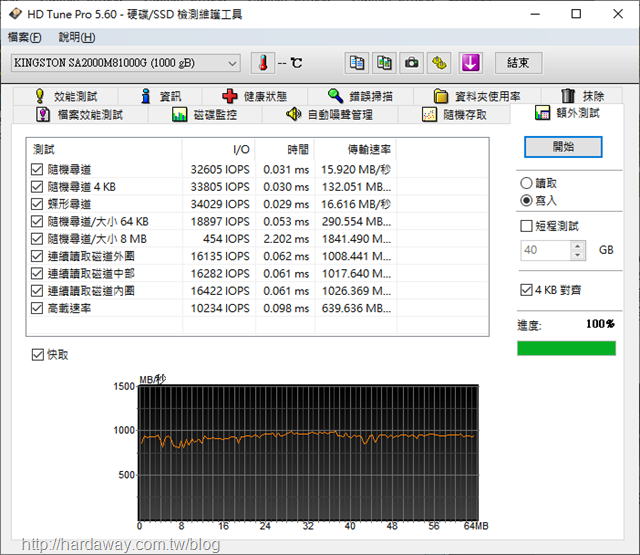Click the 32605 IOPS value
This screenshot has width=640, height=555.
[220, 169]
